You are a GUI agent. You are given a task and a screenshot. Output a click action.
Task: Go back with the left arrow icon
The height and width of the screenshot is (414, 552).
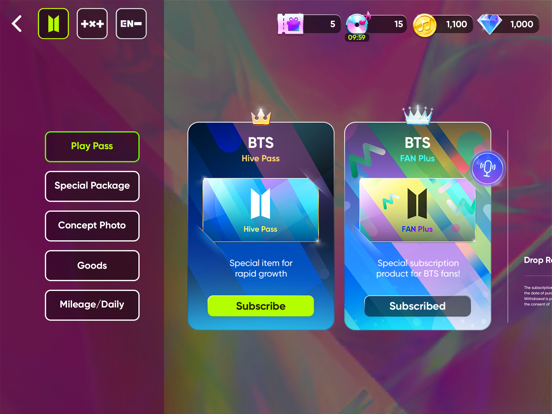(x=17, y=24)
